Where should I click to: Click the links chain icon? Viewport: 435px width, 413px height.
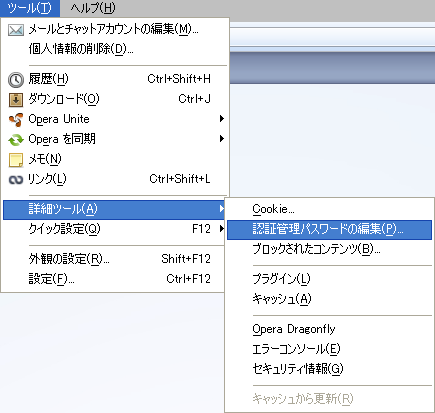click(16, 180)
